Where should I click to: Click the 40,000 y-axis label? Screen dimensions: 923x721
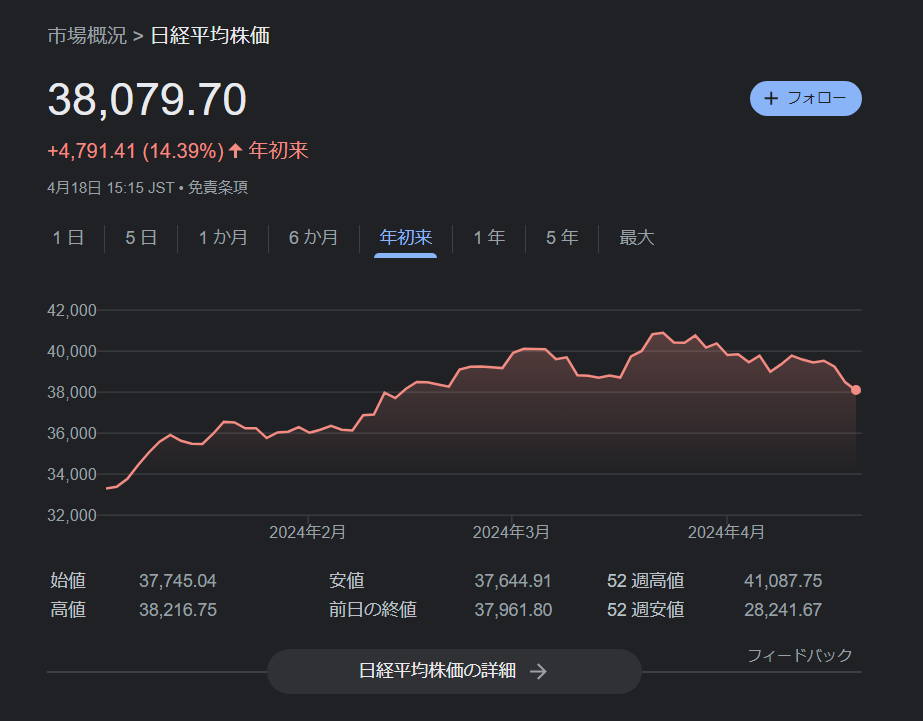pyautogui.click(x=72, y=351)
